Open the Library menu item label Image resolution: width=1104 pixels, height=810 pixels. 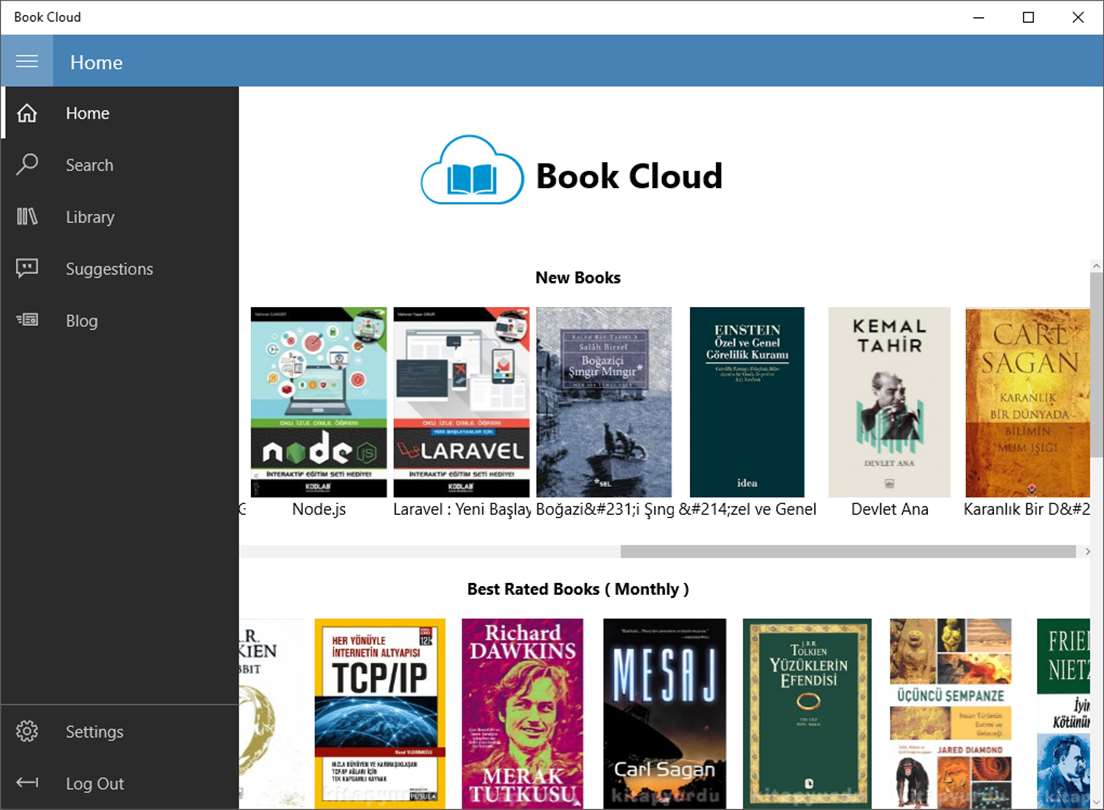[90, 217]
